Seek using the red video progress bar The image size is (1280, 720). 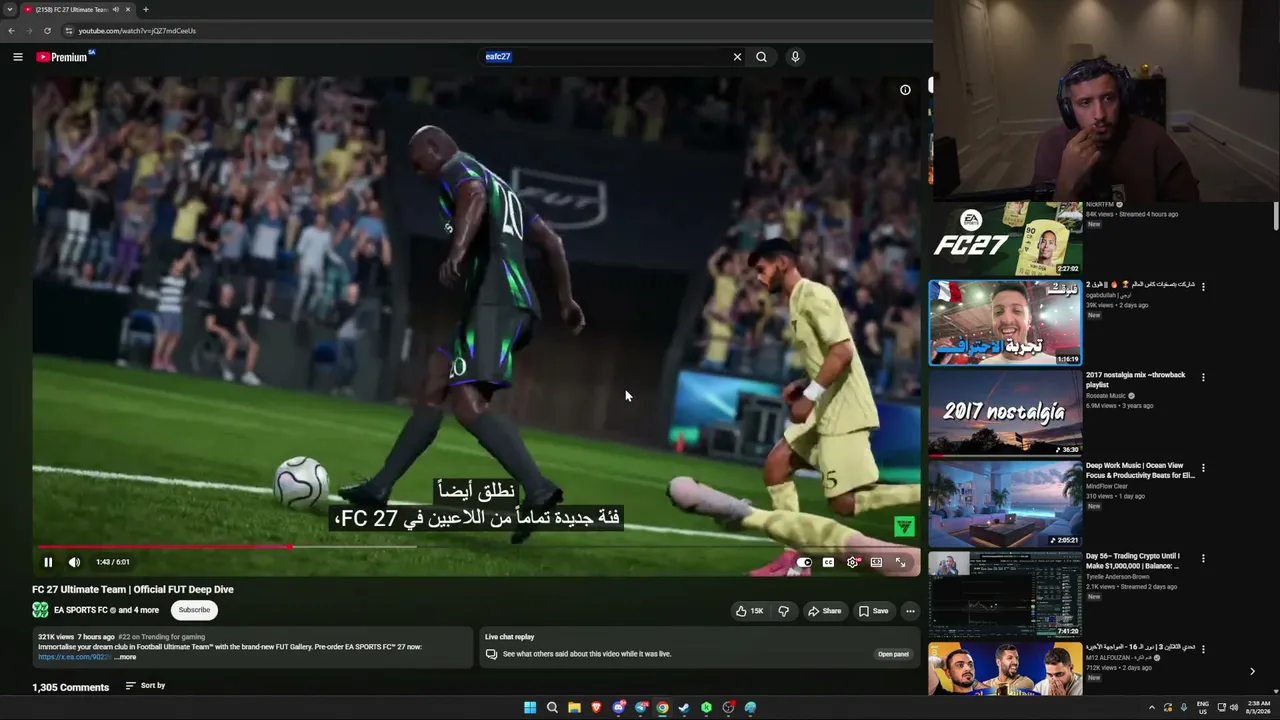[164, 546]
